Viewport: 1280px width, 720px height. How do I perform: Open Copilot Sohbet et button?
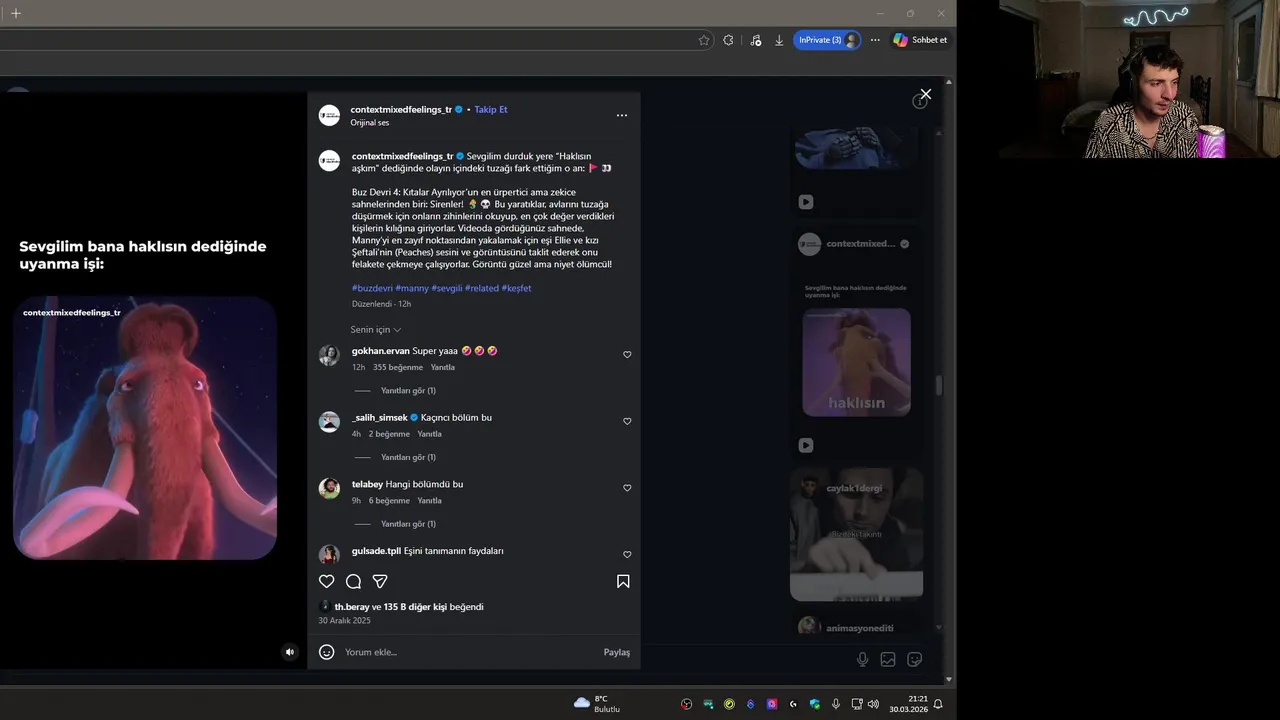pyautogui.click(x=920, y=40)
